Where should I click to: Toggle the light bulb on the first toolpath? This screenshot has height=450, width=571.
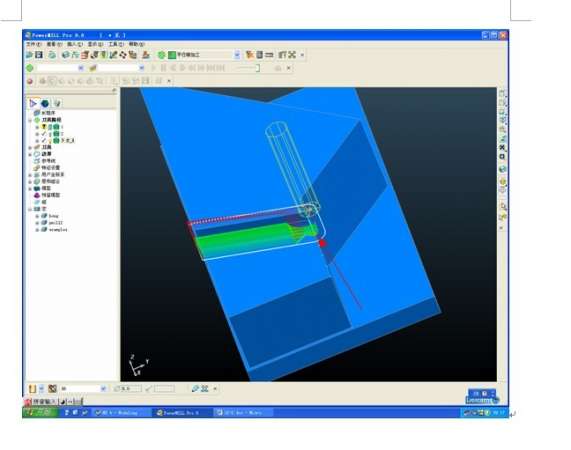pyautogui.click(x=44, y=127)
